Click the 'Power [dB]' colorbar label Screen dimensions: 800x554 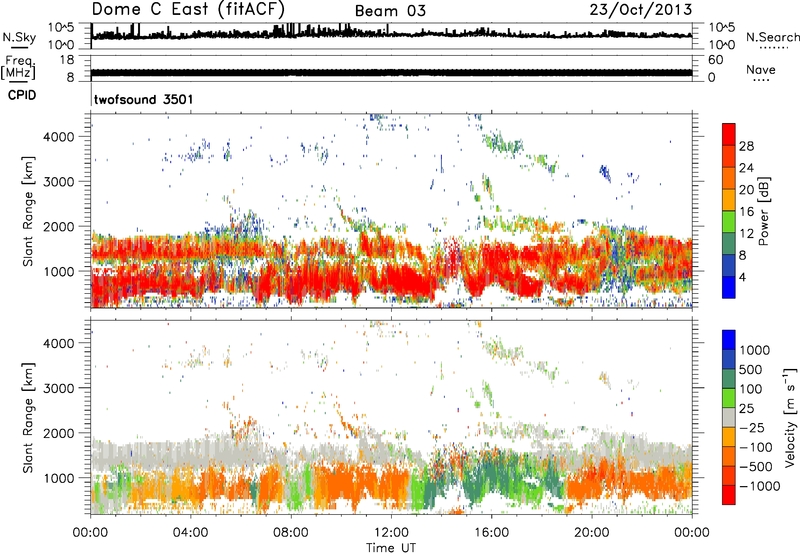[763, 211]
